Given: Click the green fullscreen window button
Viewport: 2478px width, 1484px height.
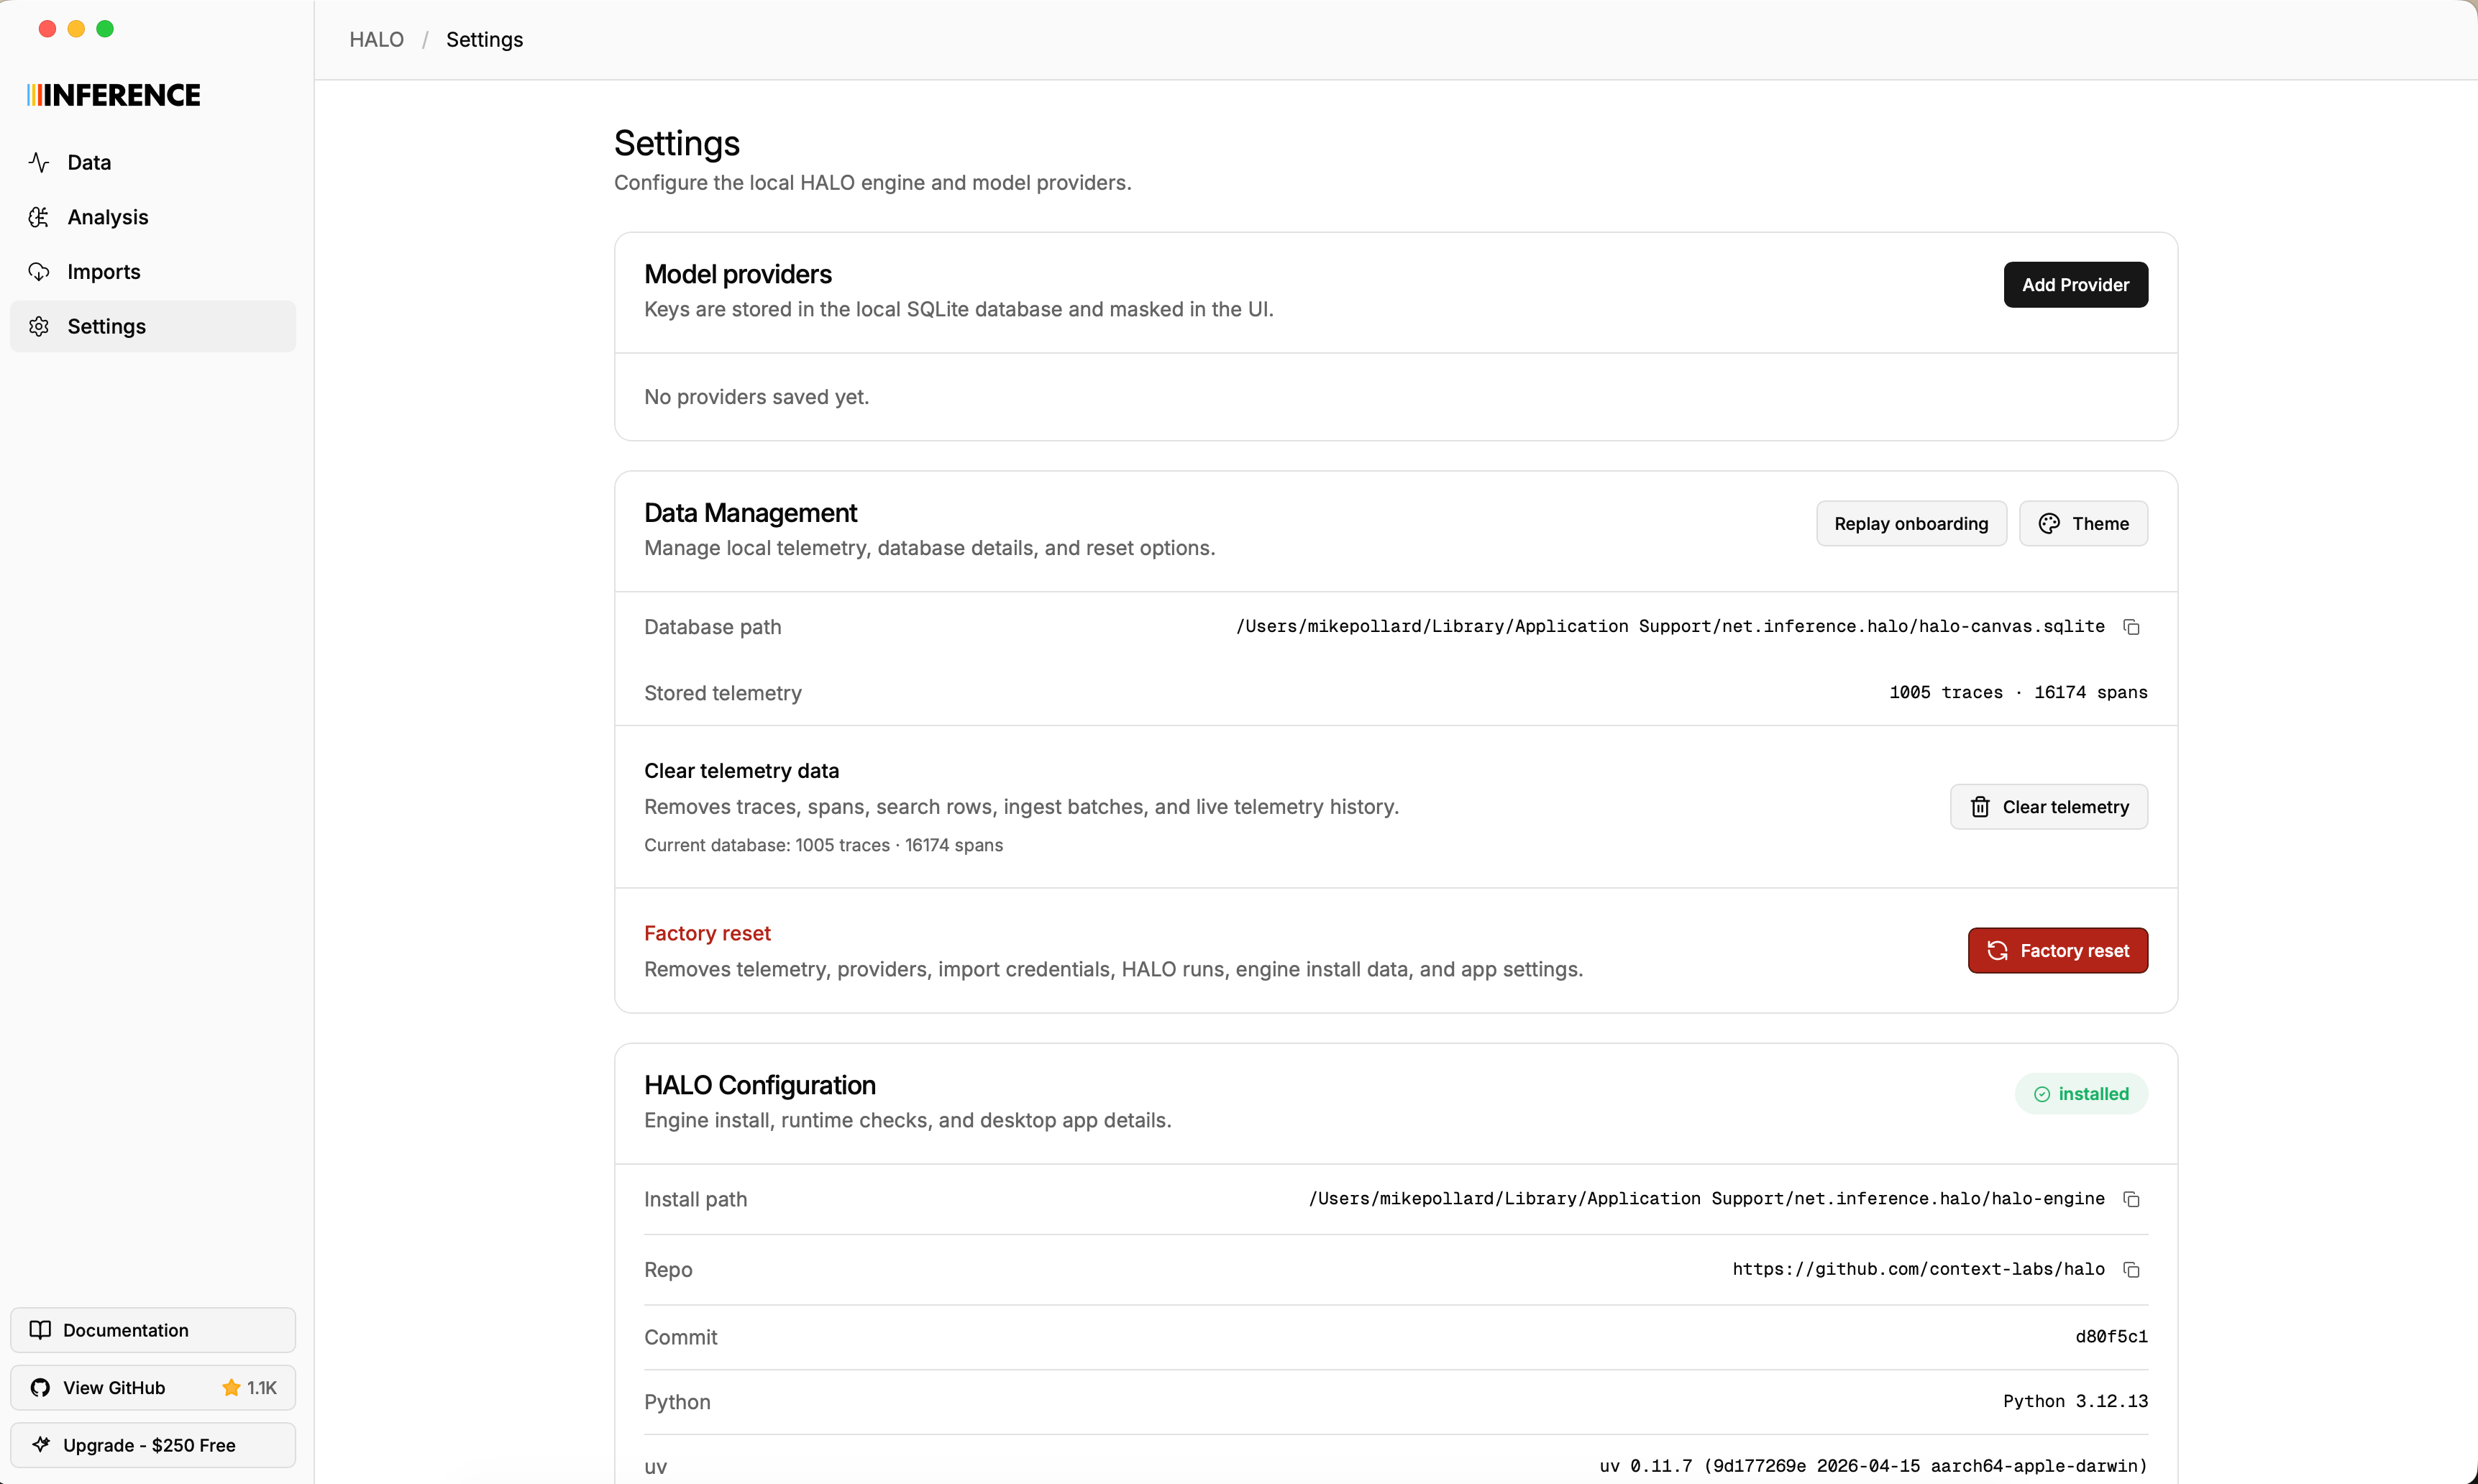Looking at the screenshot, I should point(105,29).
